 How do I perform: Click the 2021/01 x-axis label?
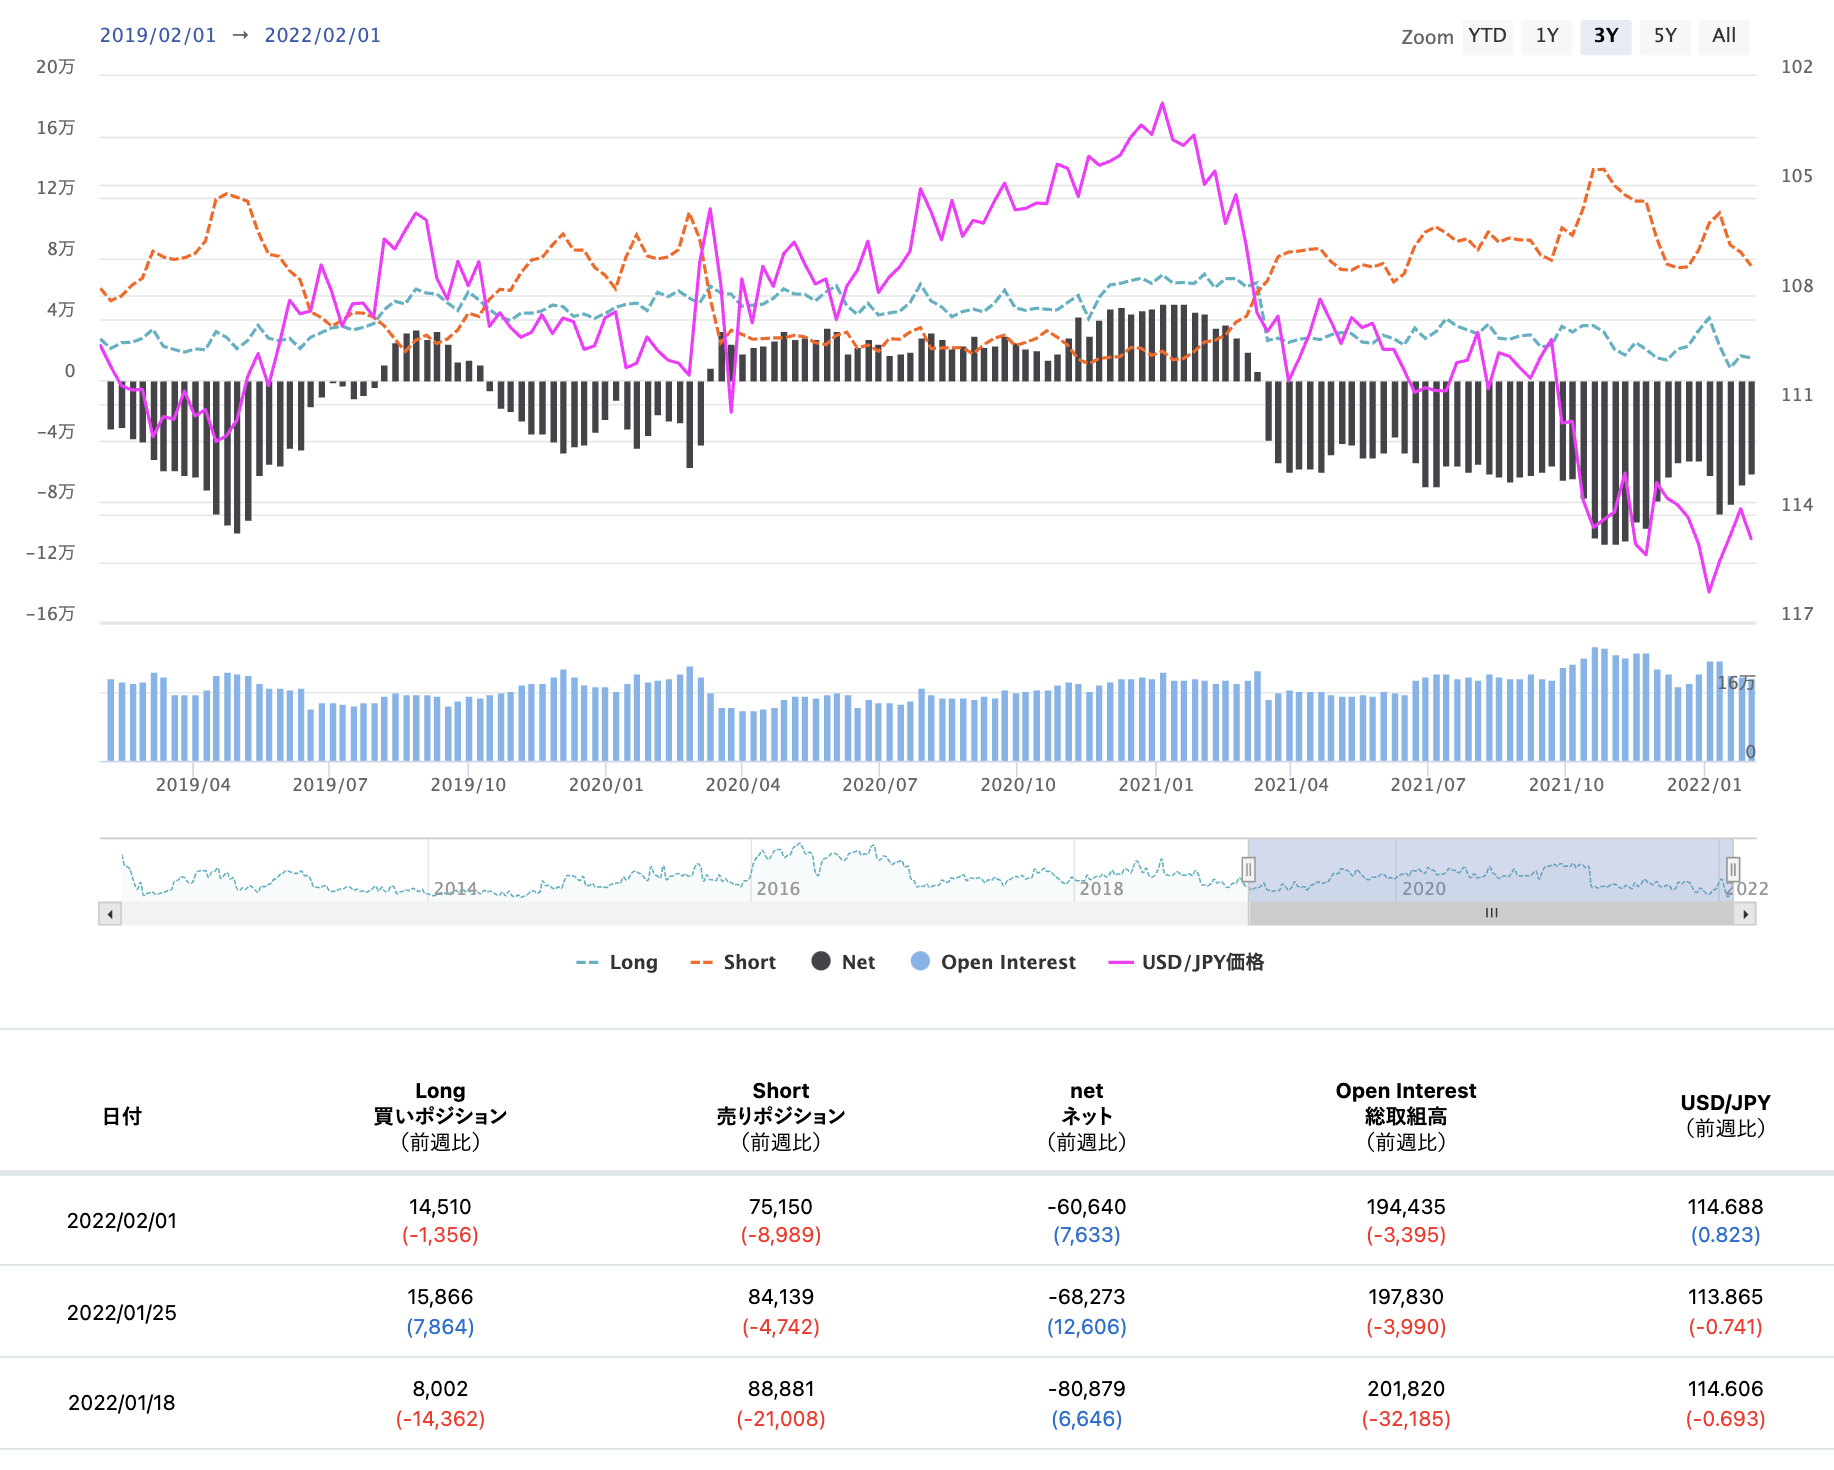point(1156,785)
